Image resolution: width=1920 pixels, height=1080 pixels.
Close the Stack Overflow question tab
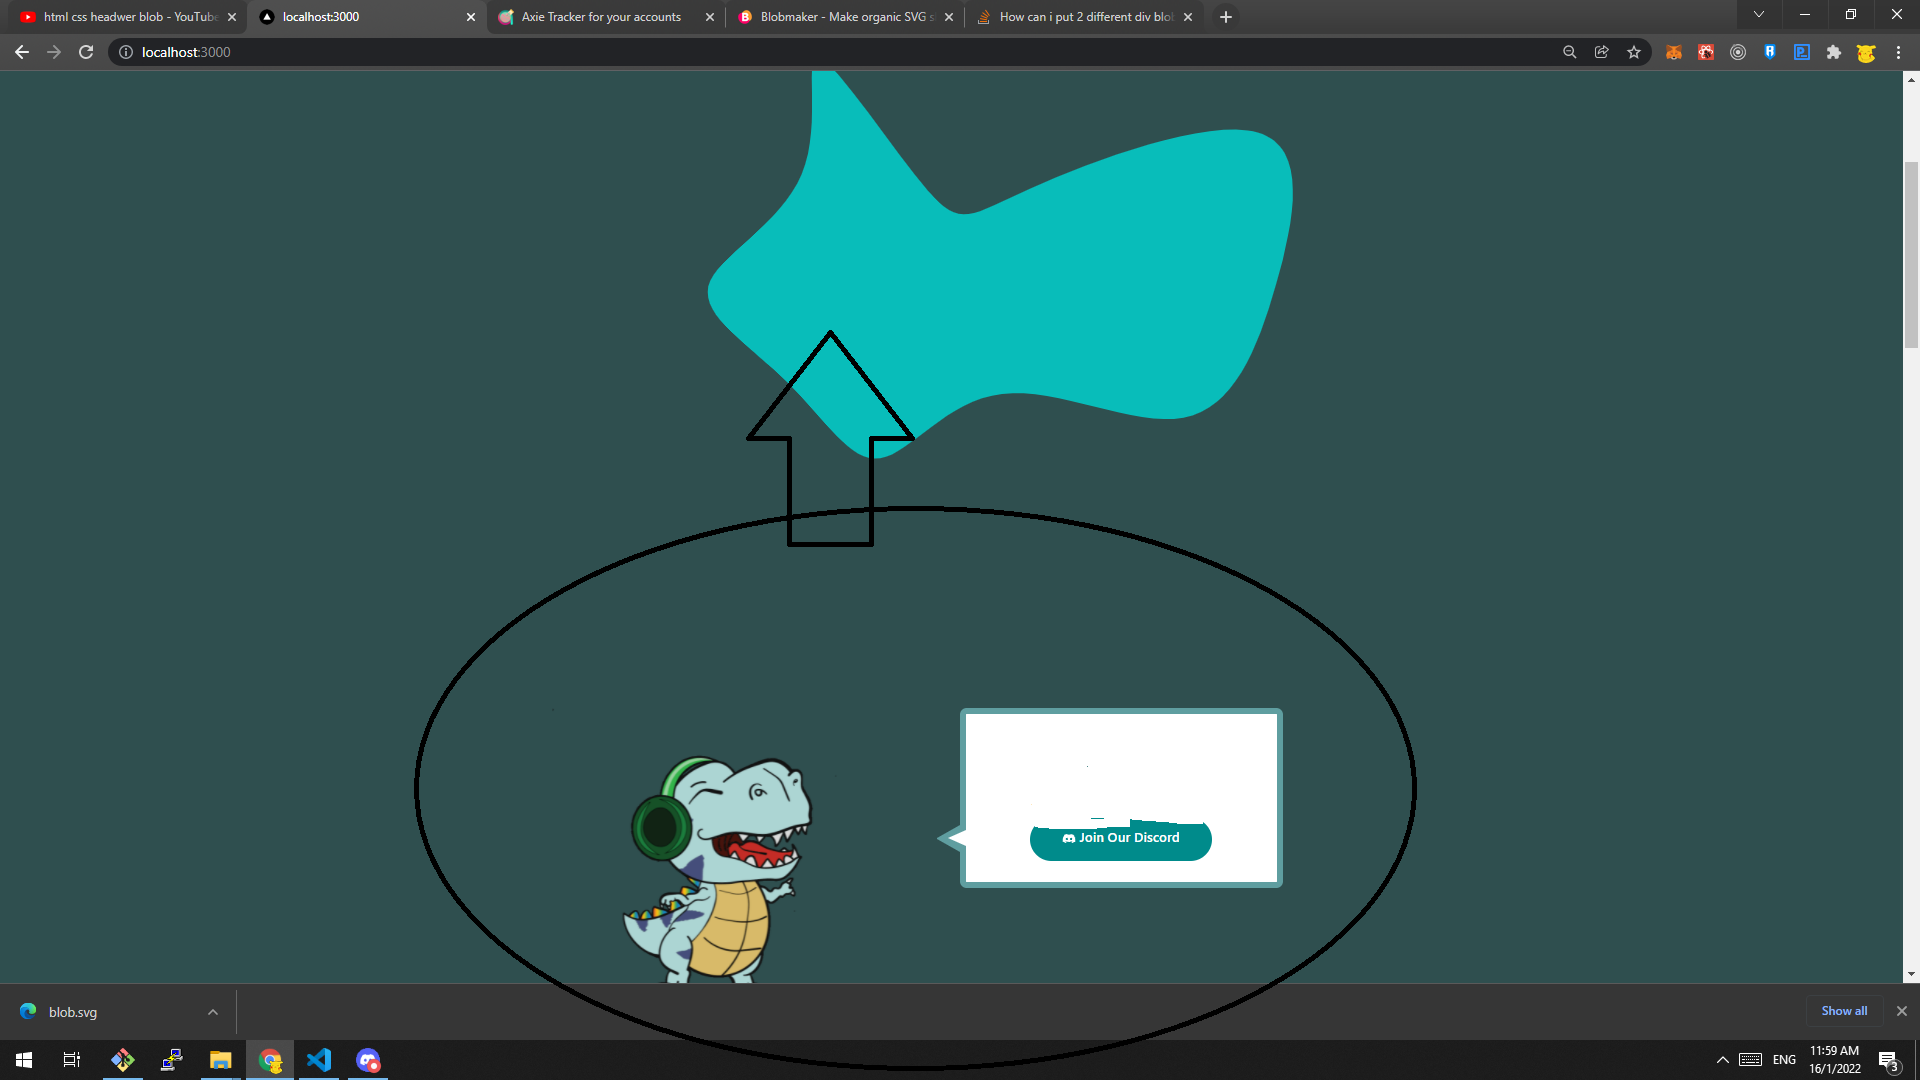tap(1188, 17)
